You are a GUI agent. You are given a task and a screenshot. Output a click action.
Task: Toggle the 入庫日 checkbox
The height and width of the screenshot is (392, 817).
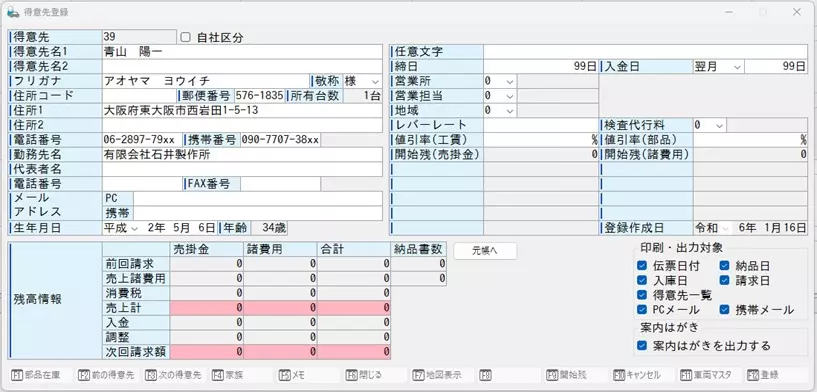click(x=642, y=280)
